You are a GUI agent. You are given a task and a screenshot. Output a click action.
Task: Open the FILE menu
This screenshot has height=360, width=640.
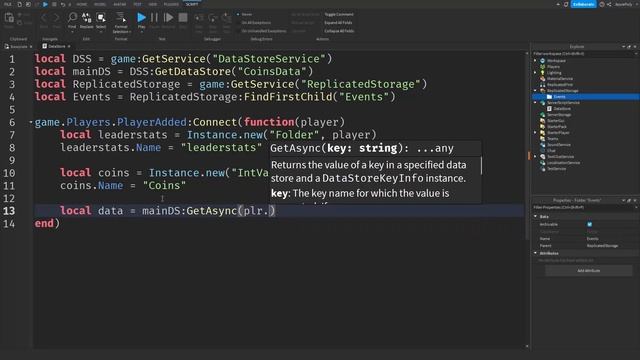click(x=7, y=4)
